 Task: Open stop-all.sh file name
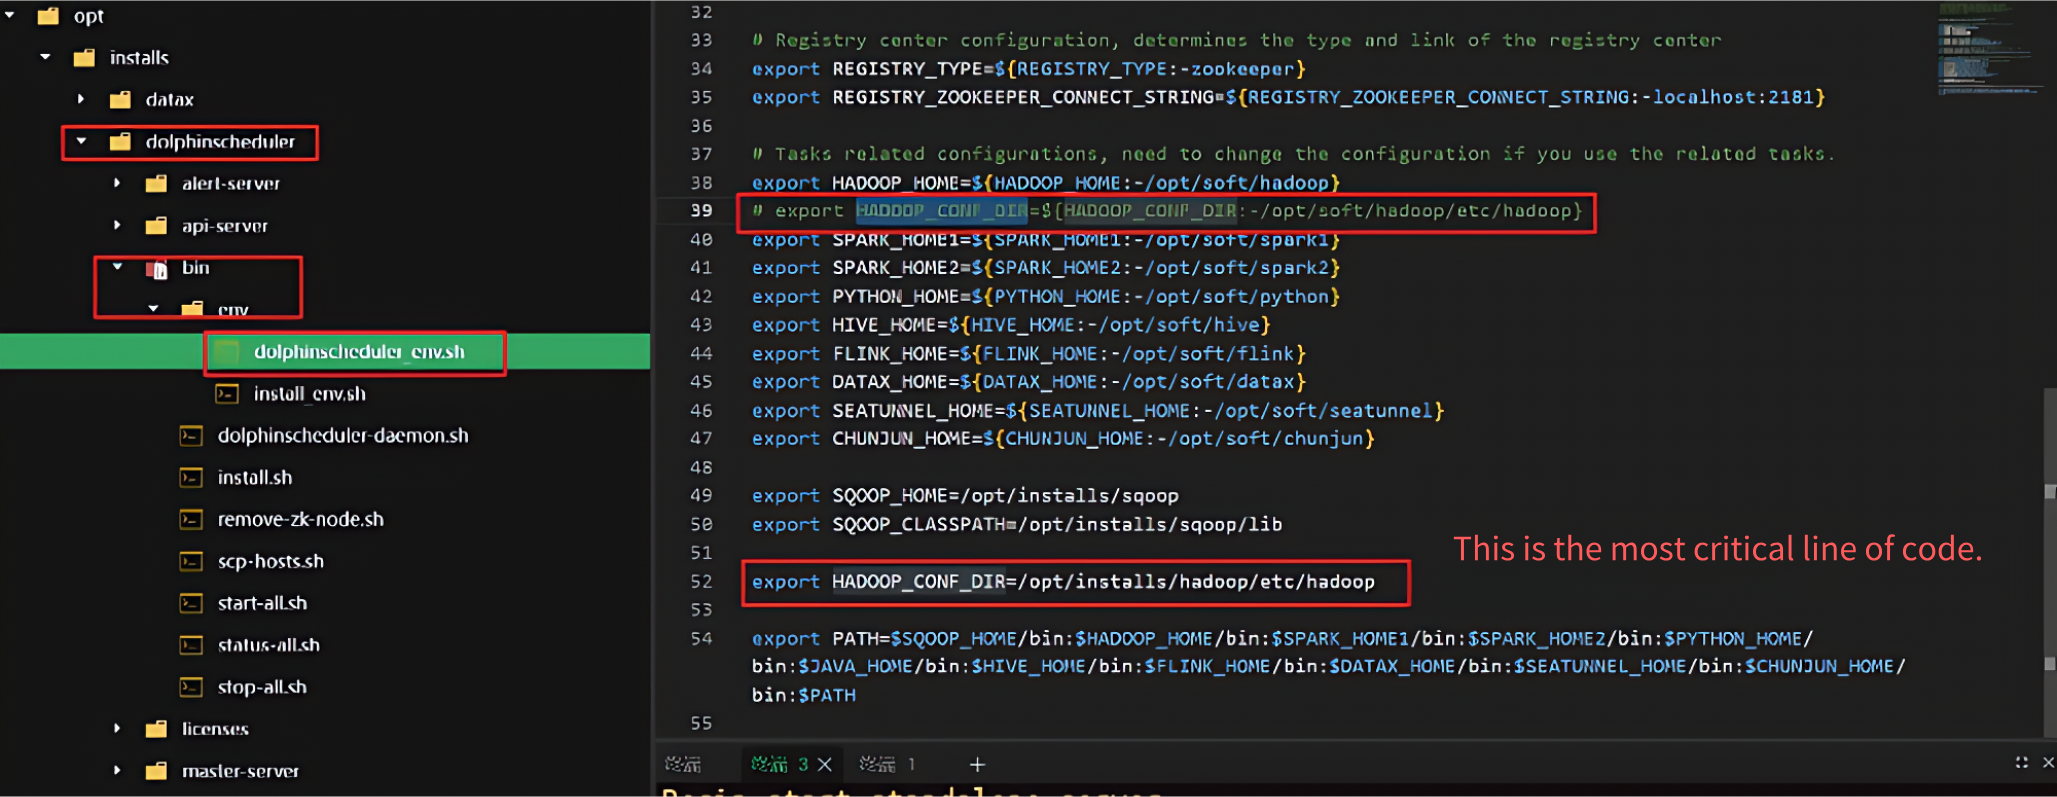click(262, 687)
